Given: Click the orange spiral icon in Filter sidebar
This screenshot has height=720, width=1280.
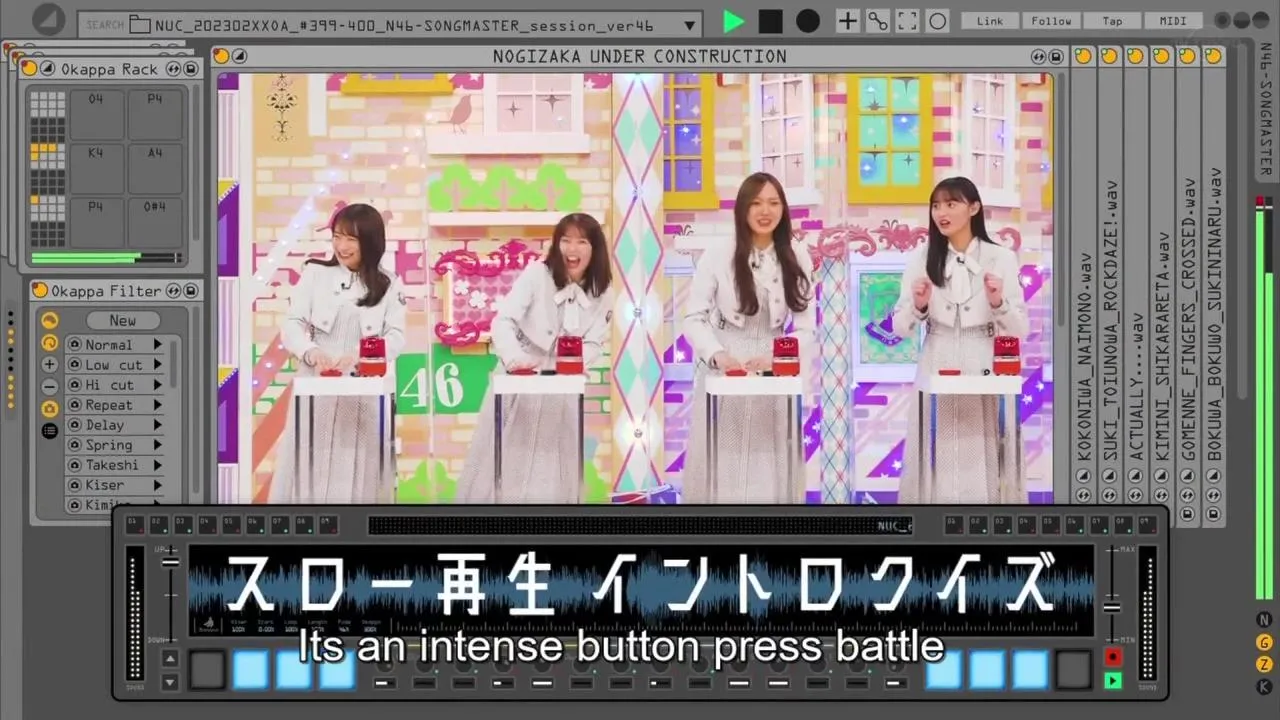Looking at the screenshot, I should pos(49,343).
